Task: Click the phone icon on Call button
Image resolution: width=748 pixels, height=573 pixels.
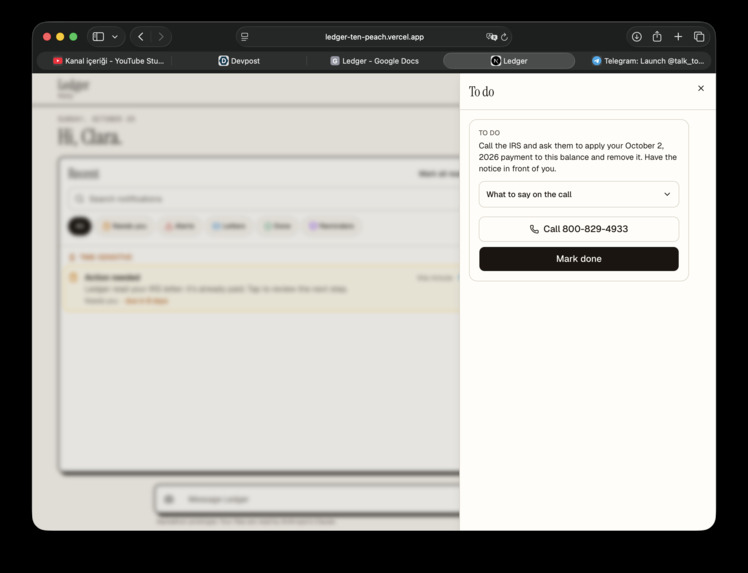Action: 534,229
